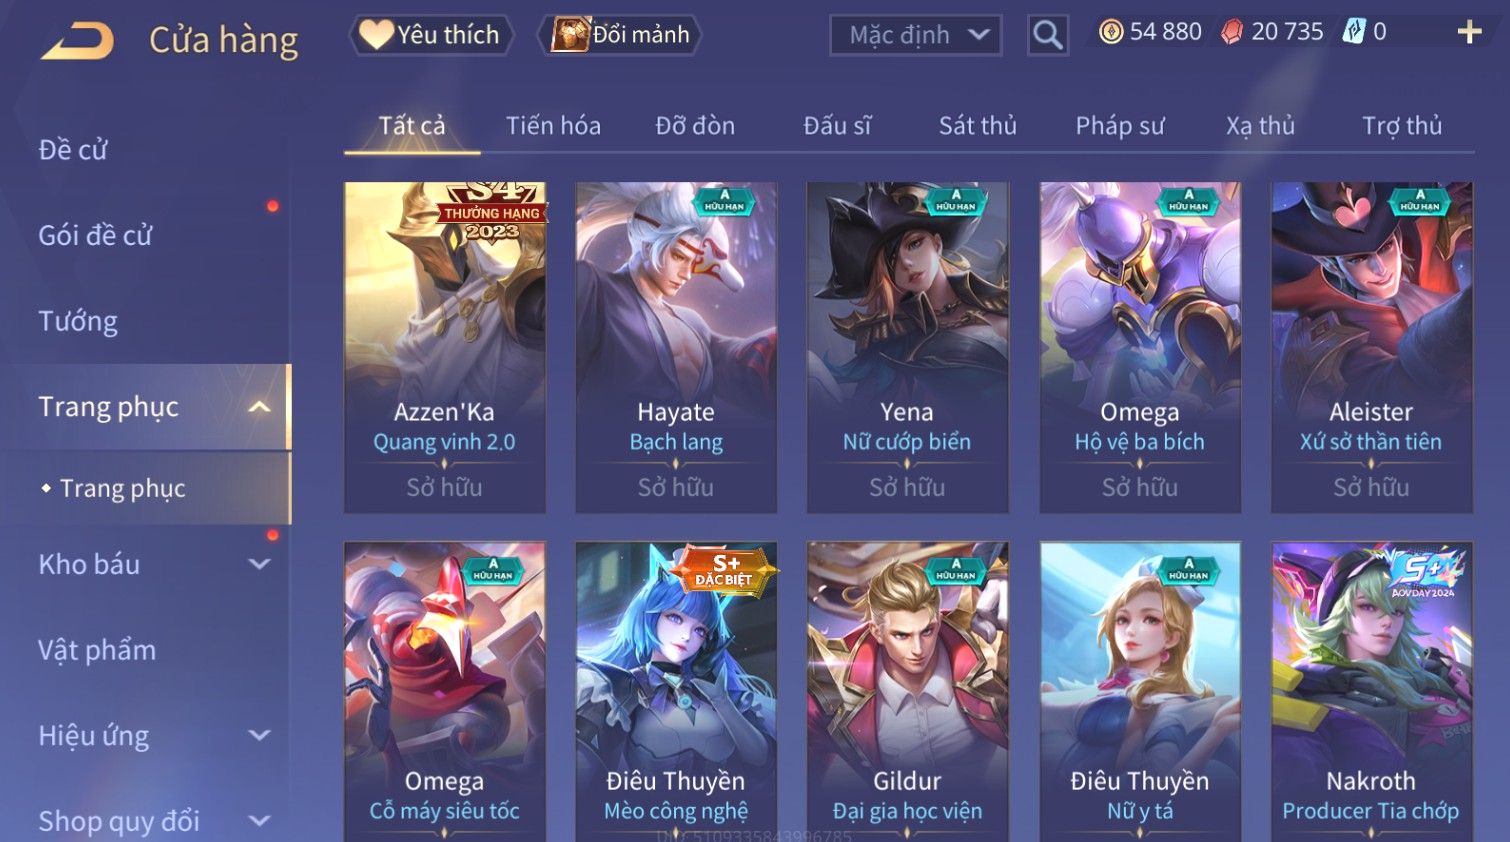The image size is (1510, 842).
Task: Click the blue voucher currency icon
Action: click(x=1353, y=32)
